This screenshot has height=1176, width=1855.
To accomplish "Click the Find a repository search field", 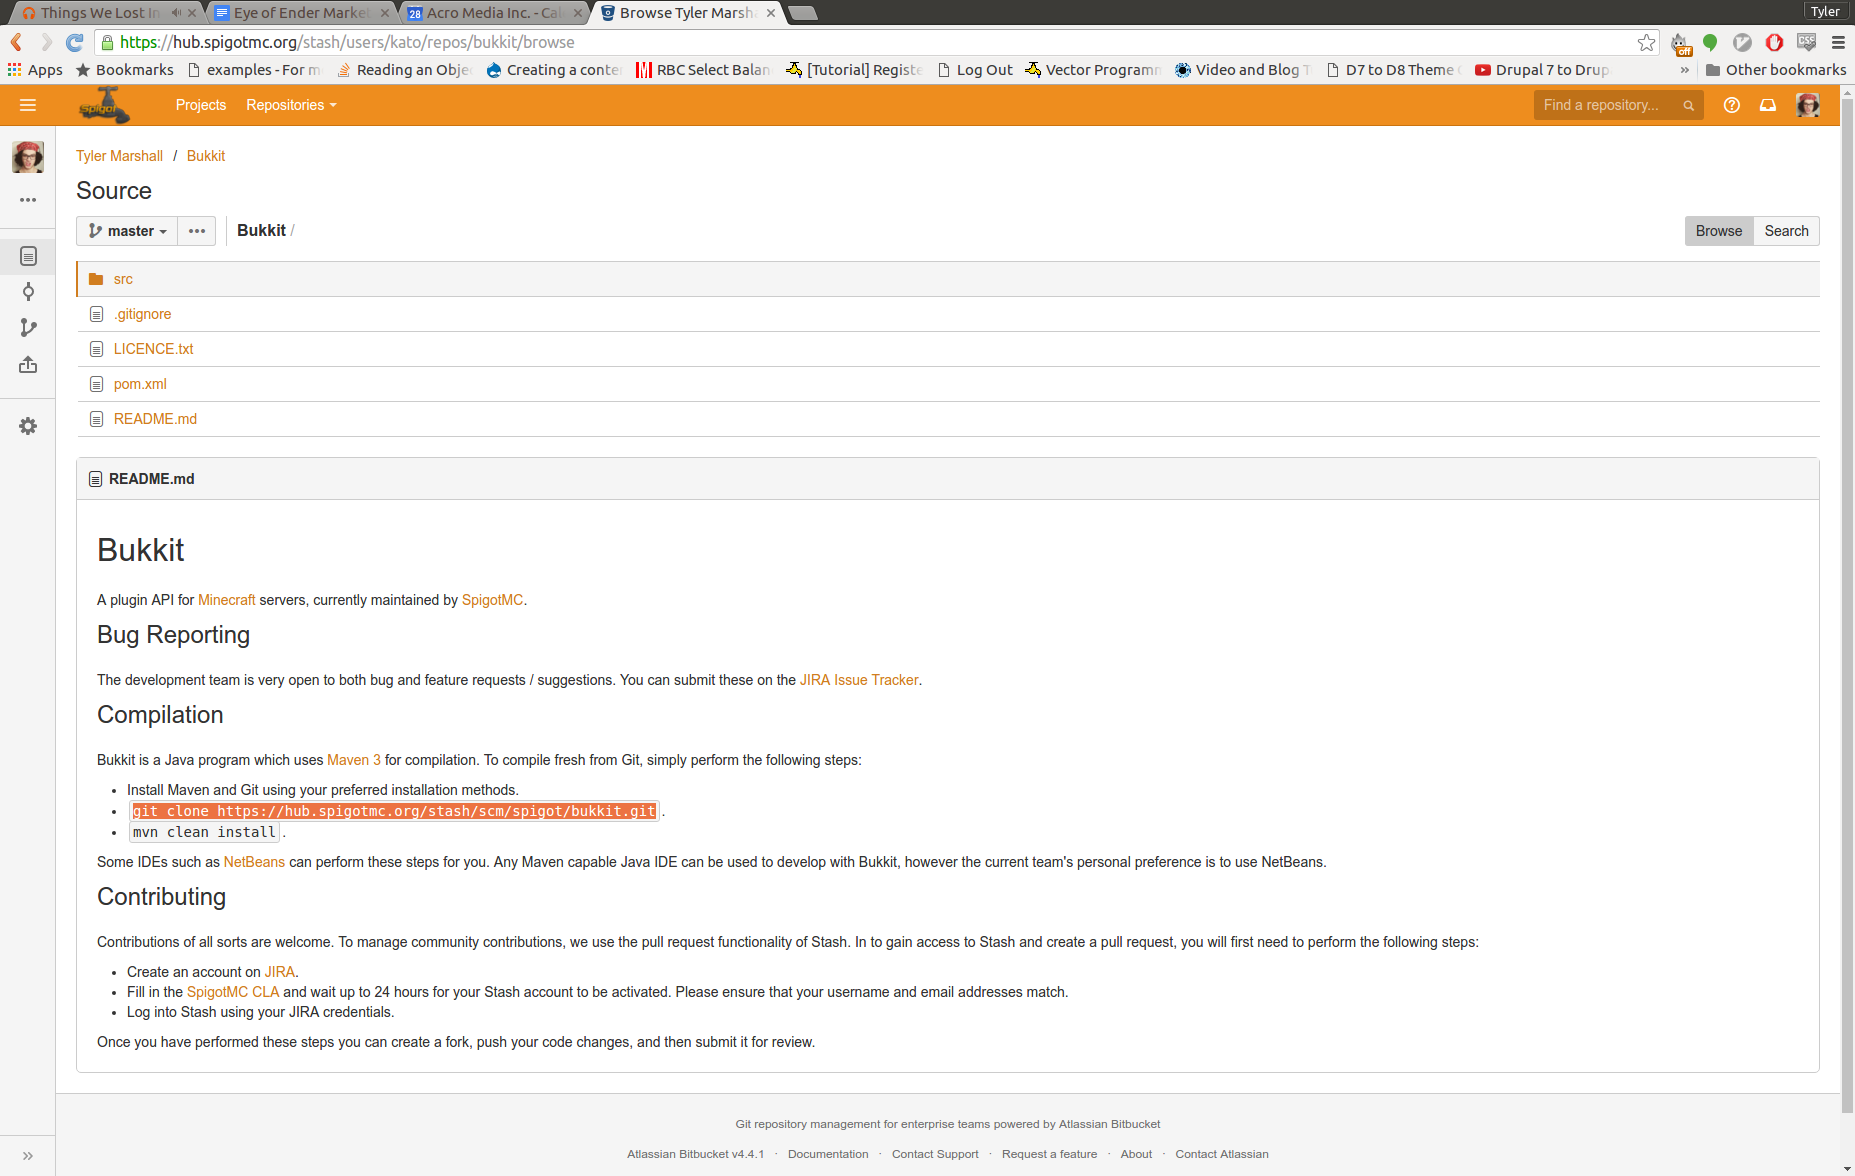I will click(1606, 105).
